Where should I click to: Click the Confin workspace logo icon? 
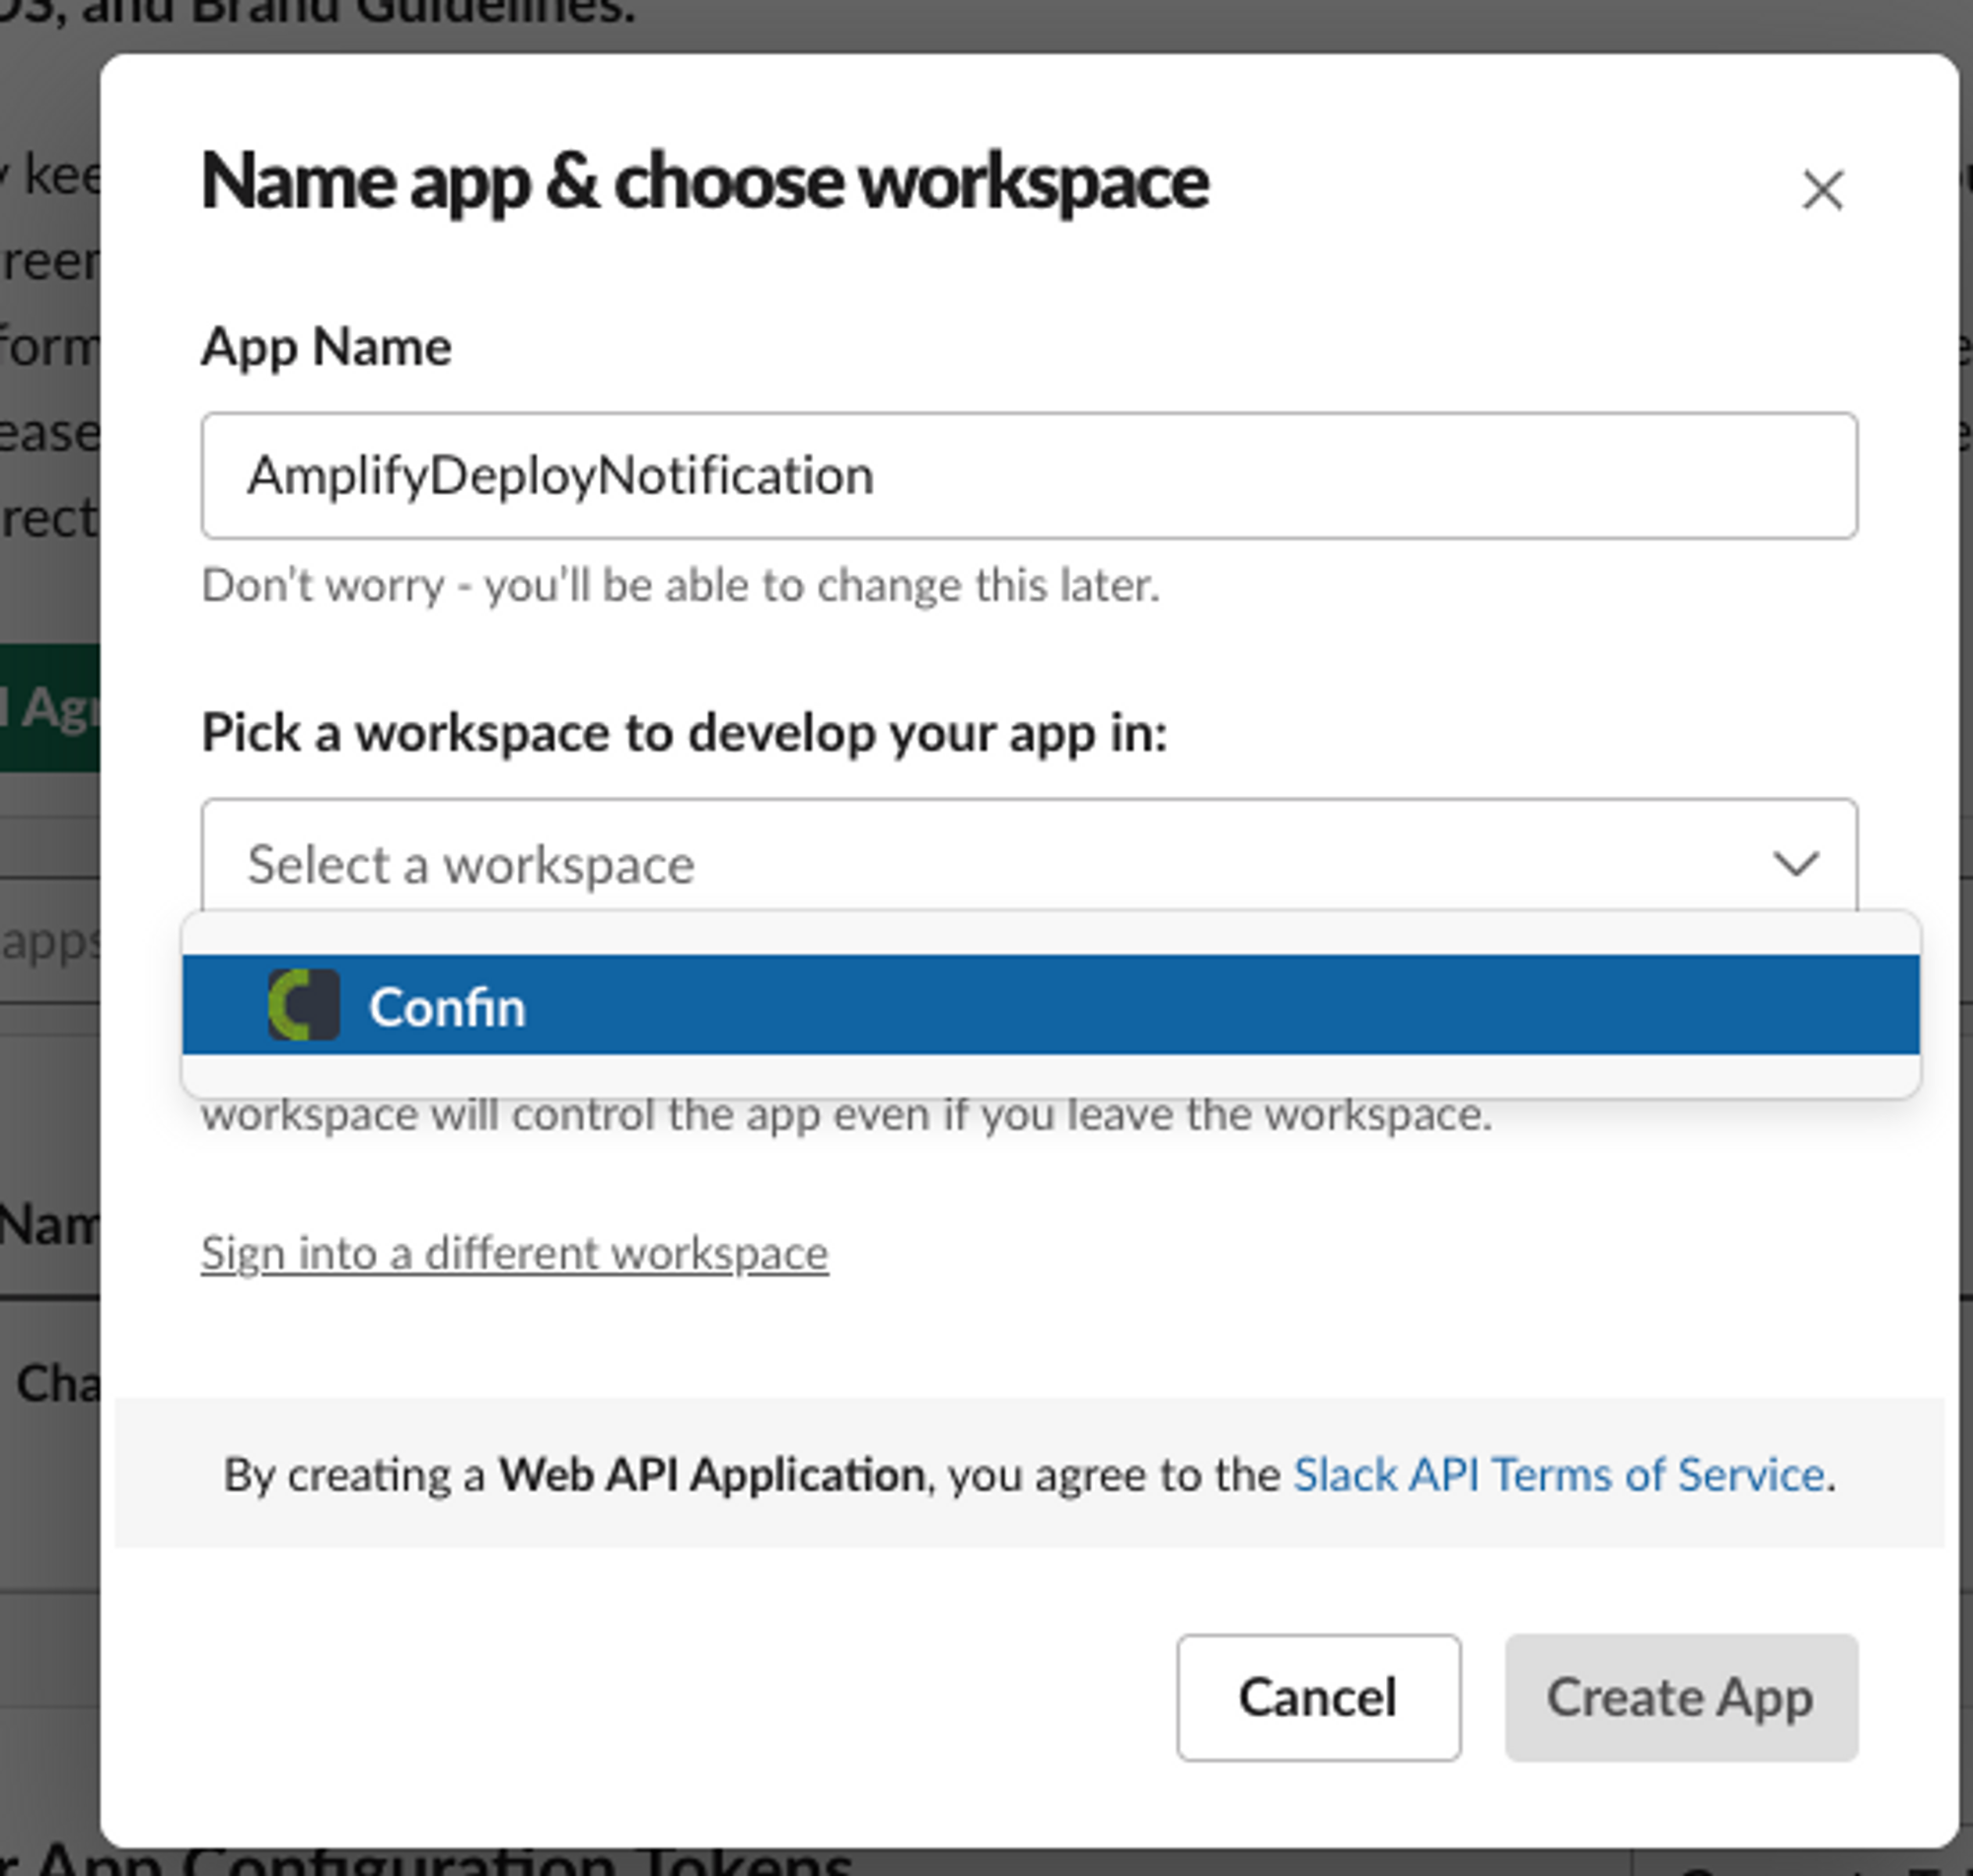pos(304,1005)
